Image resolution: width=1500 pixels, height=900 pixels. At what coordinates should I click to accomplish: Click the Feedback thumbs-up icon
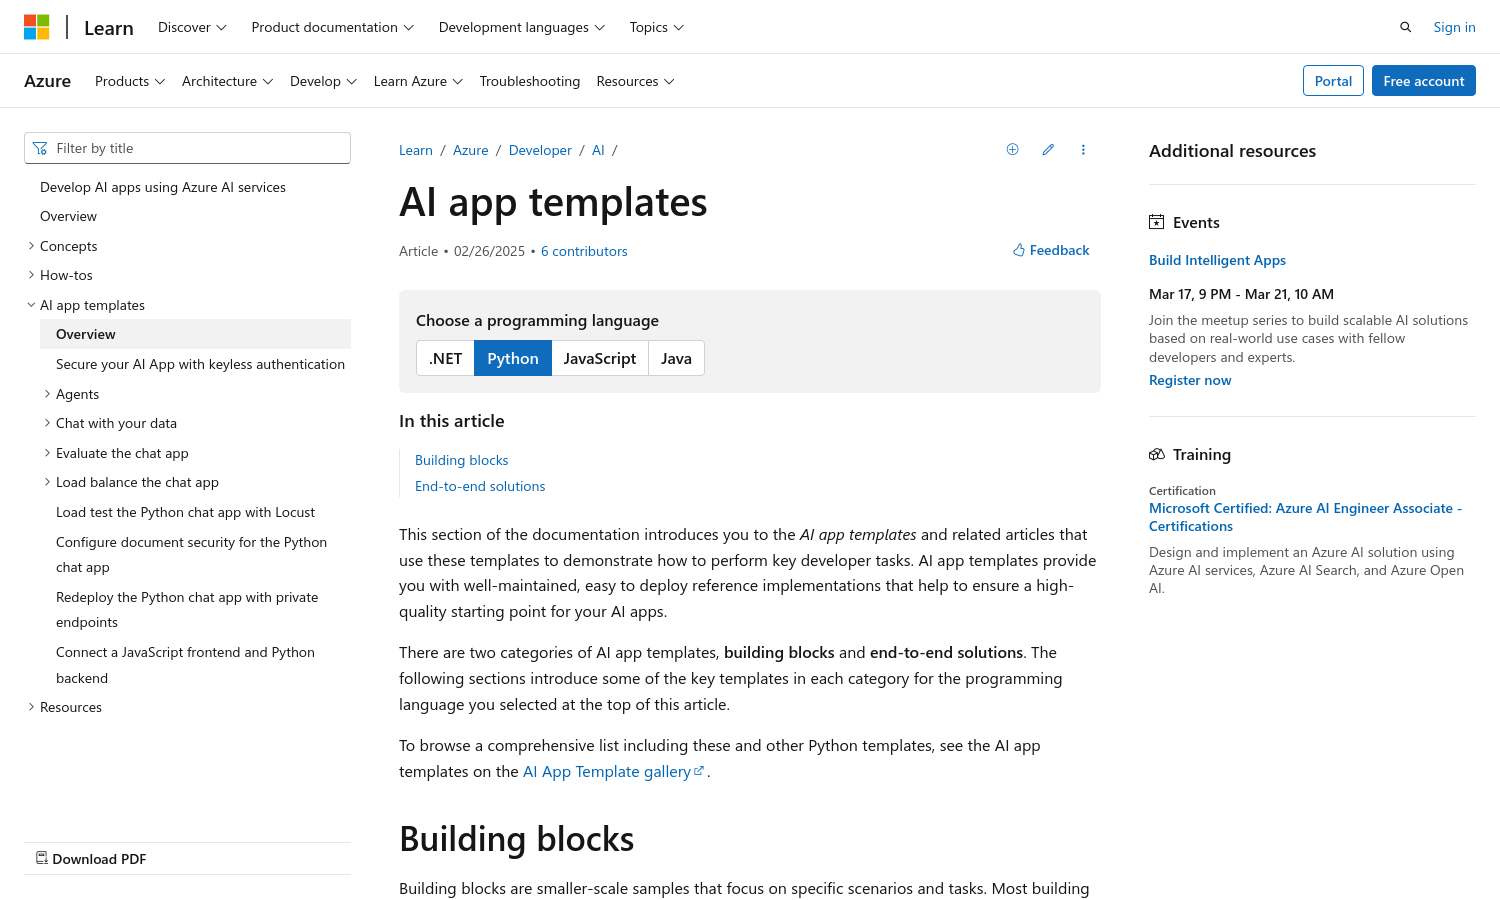coord(1019,250)
